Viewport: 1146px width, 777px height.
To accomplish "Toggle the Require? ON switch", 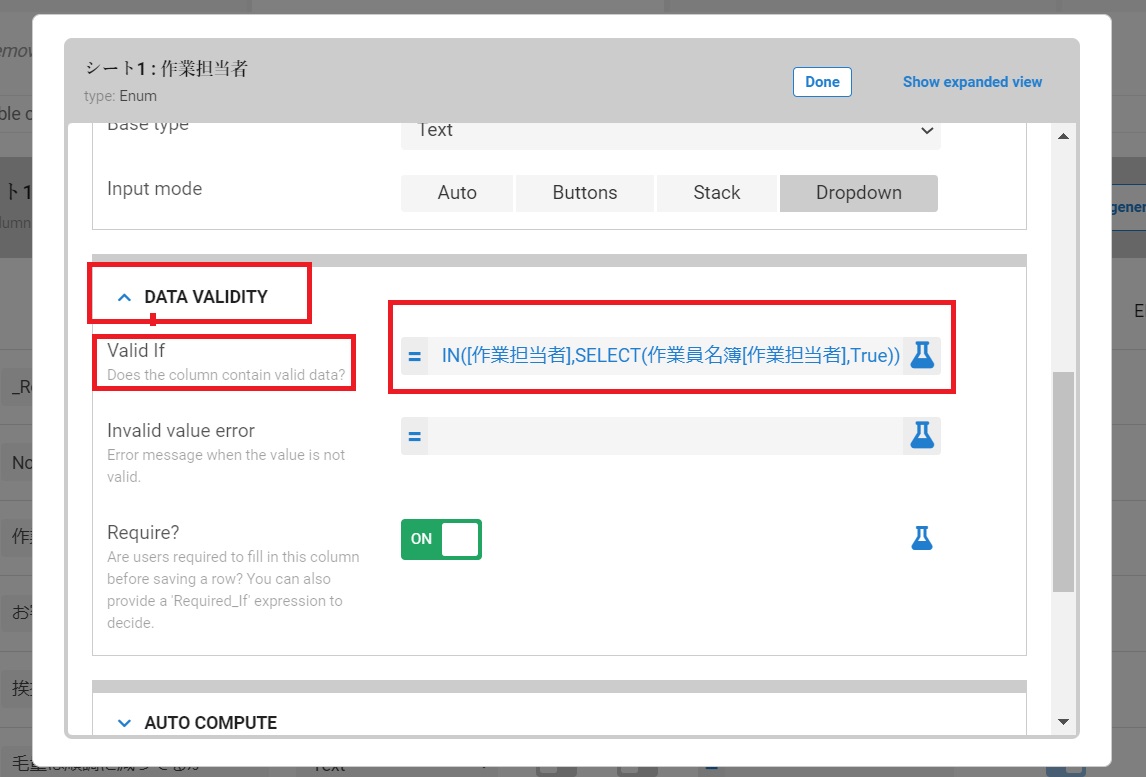I will coord(441,539).
